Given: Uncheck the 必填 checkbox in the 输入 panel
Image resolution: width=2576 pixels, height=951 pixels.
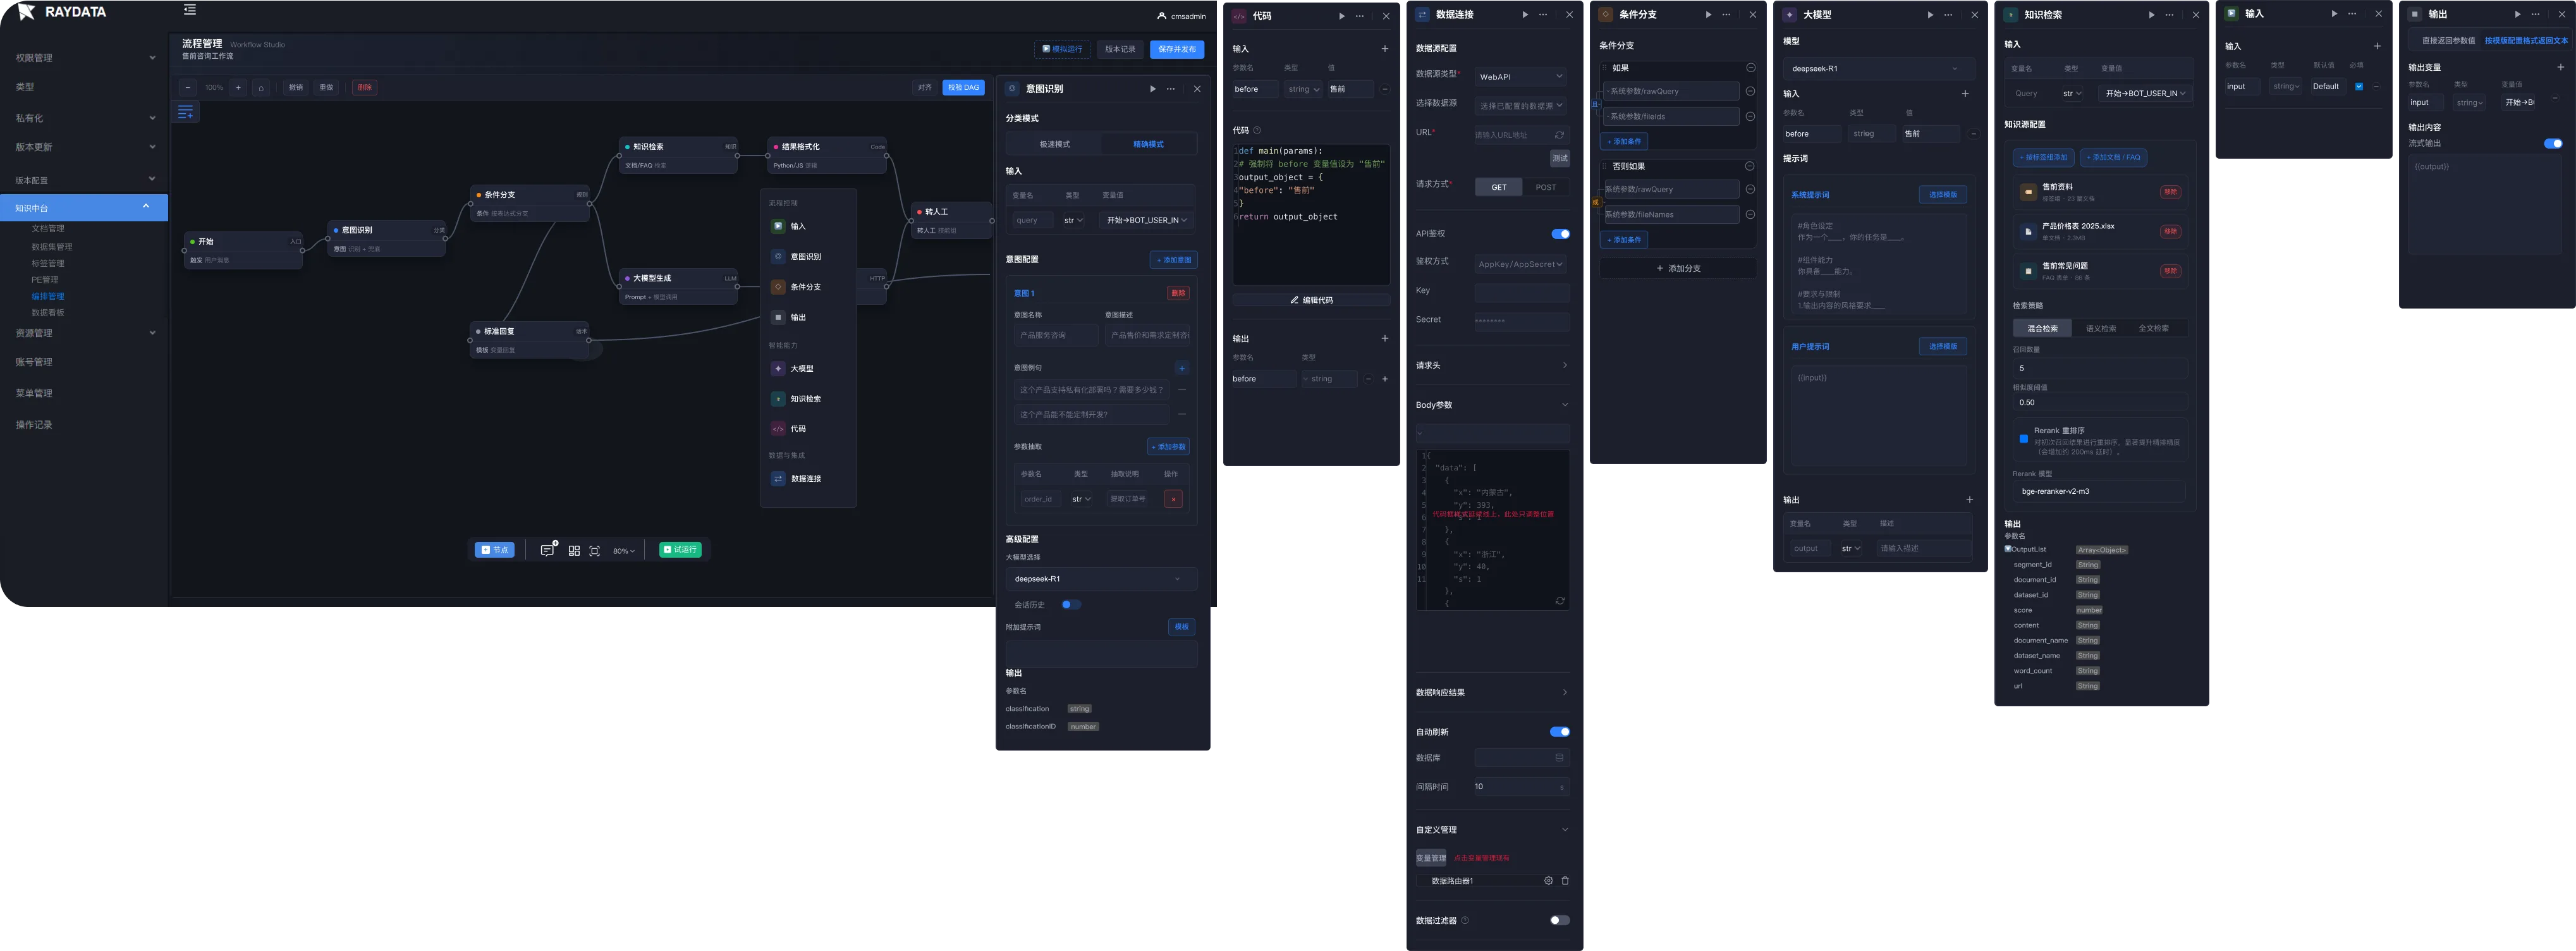Looking at the screenshot, I should pos(2359,87).
